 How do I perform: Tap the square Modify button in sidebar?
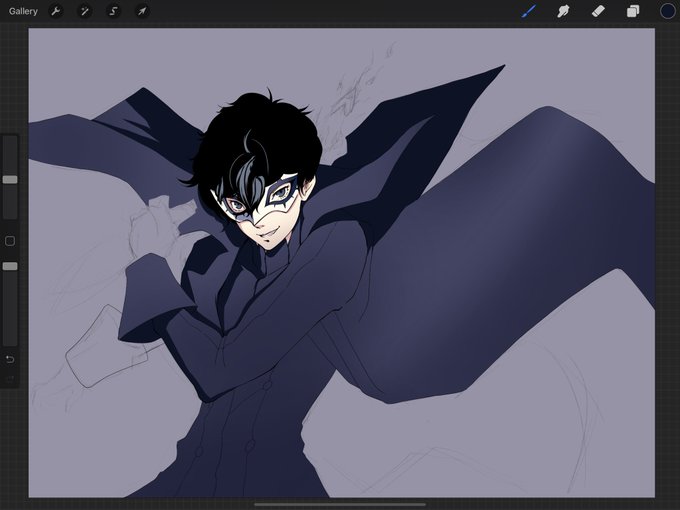coord(10,241)
